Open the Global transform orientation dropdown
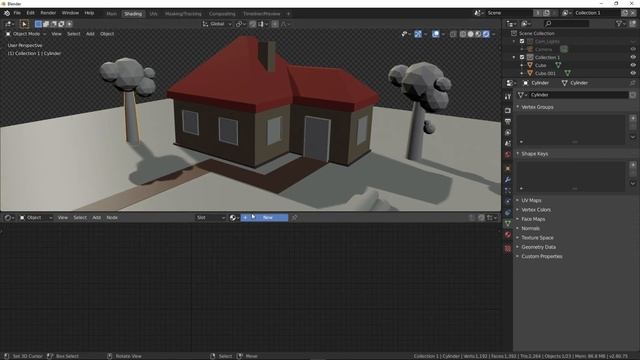 [217, 24]
